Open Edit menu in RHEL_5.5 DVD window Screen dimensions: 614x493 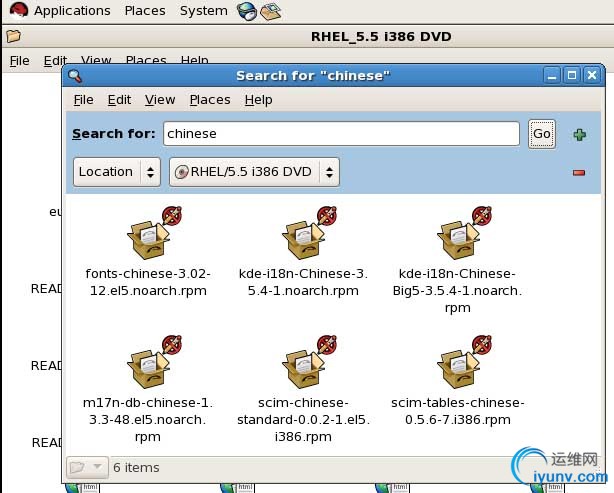55,61
